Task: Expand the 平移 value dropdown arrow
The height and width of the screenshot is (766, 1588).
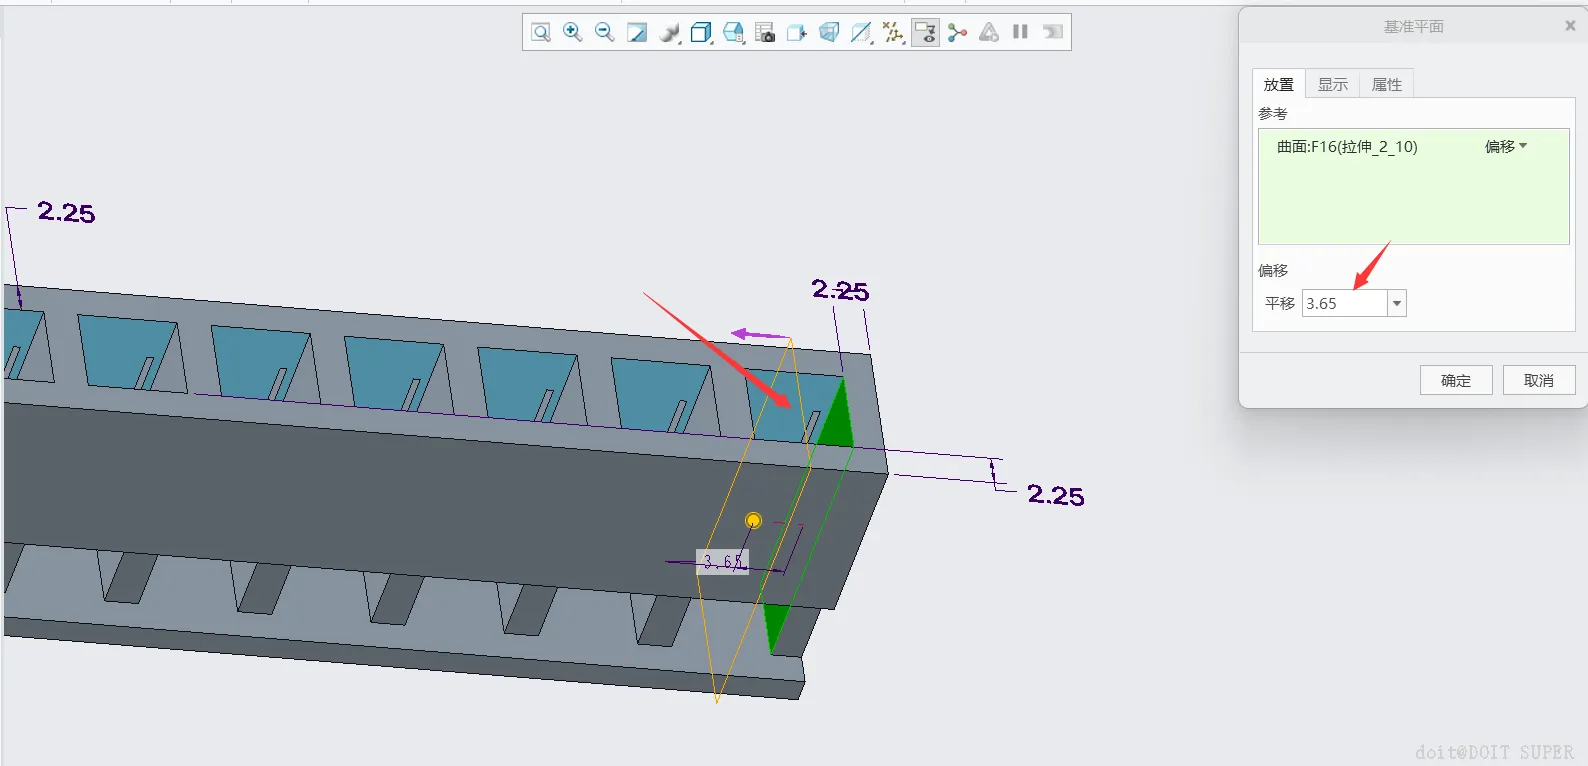Action: pyautogui.click(x=1397, y=303)
